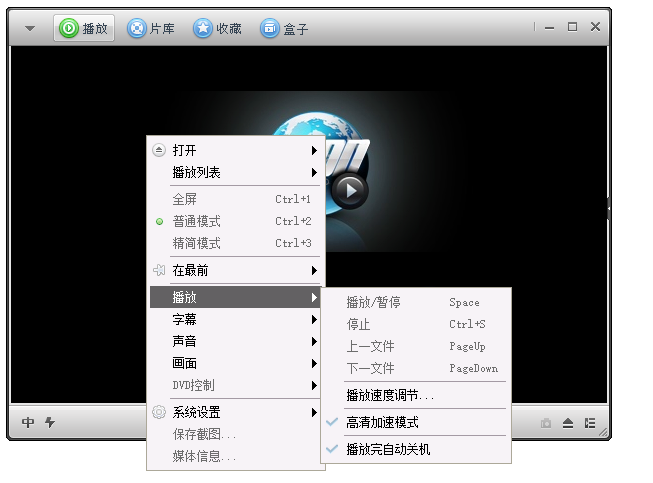The width and height of the screenshot is (653, 483).
Task: Expand the 播放列表 submenu arrow
Action: tap(314, 172)
